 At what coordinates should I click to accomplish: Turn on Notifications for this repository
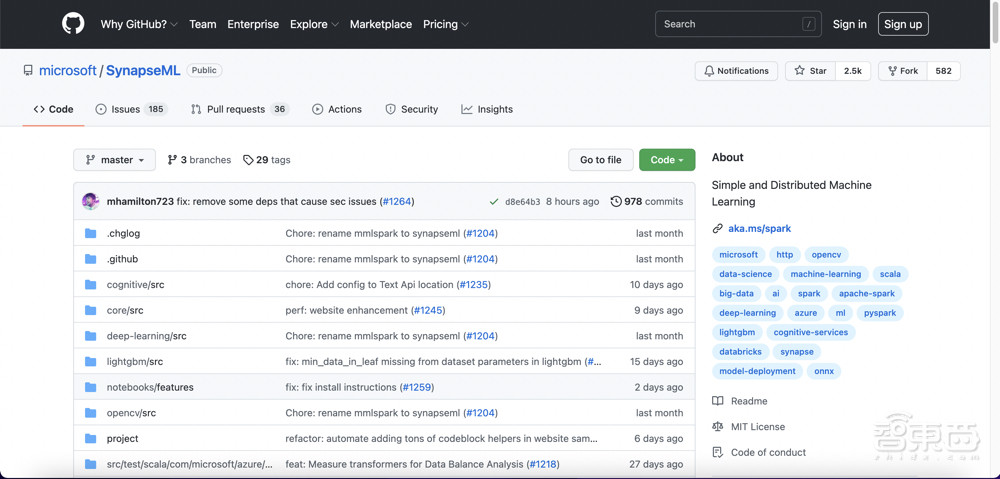tap(736, 71)
